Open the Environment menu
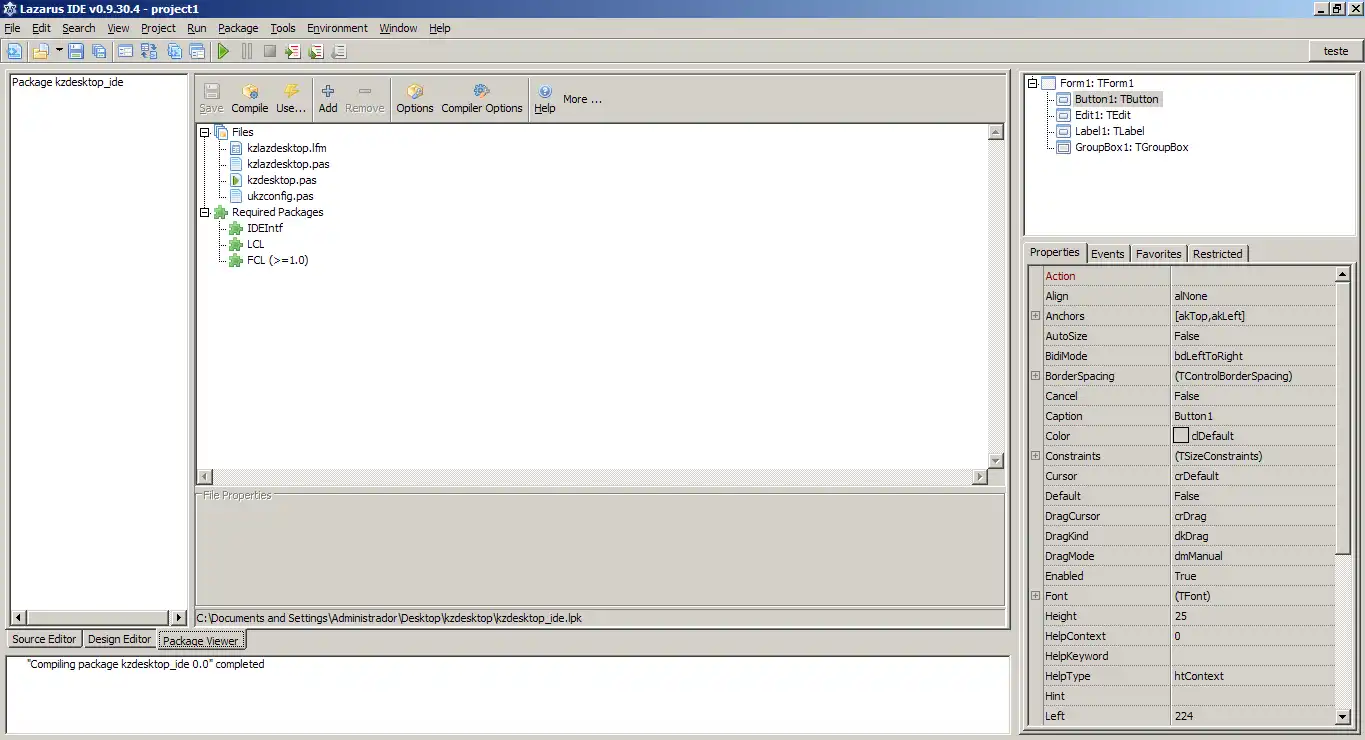This screenshot has width=1365, height=740. click(x=337, y=28)
